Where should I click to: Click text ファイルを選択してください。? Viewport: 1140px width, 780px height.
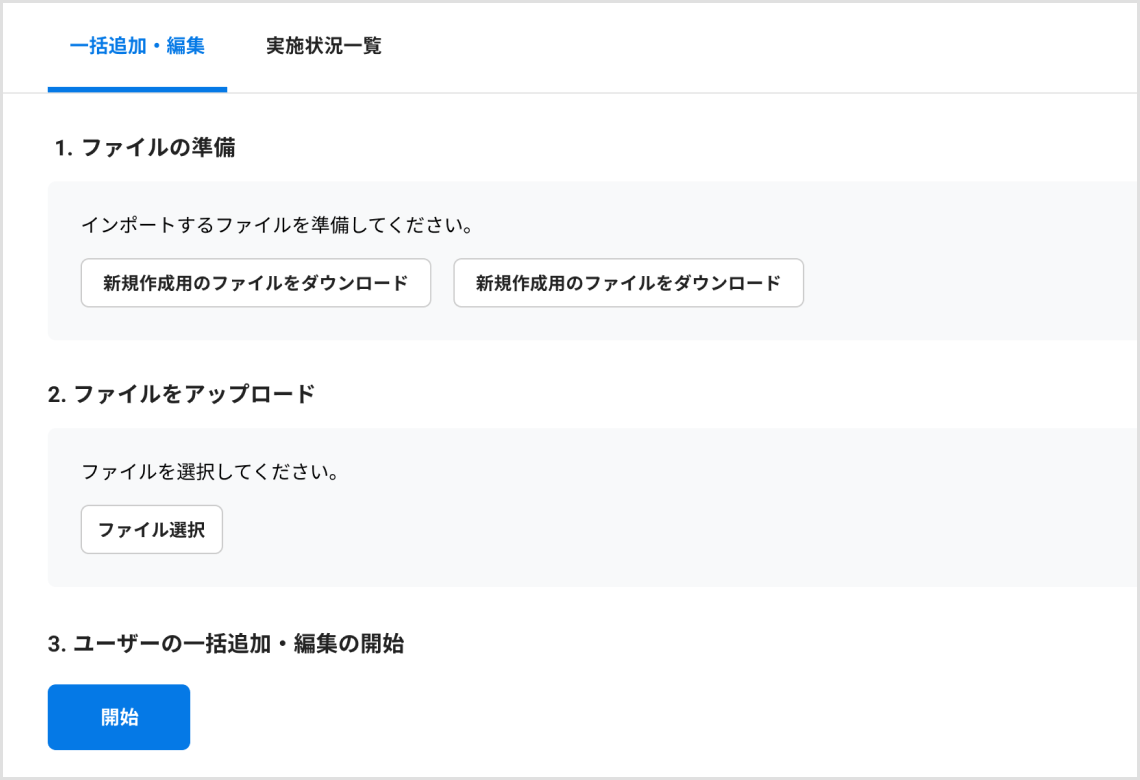click(x=210, y=472)
